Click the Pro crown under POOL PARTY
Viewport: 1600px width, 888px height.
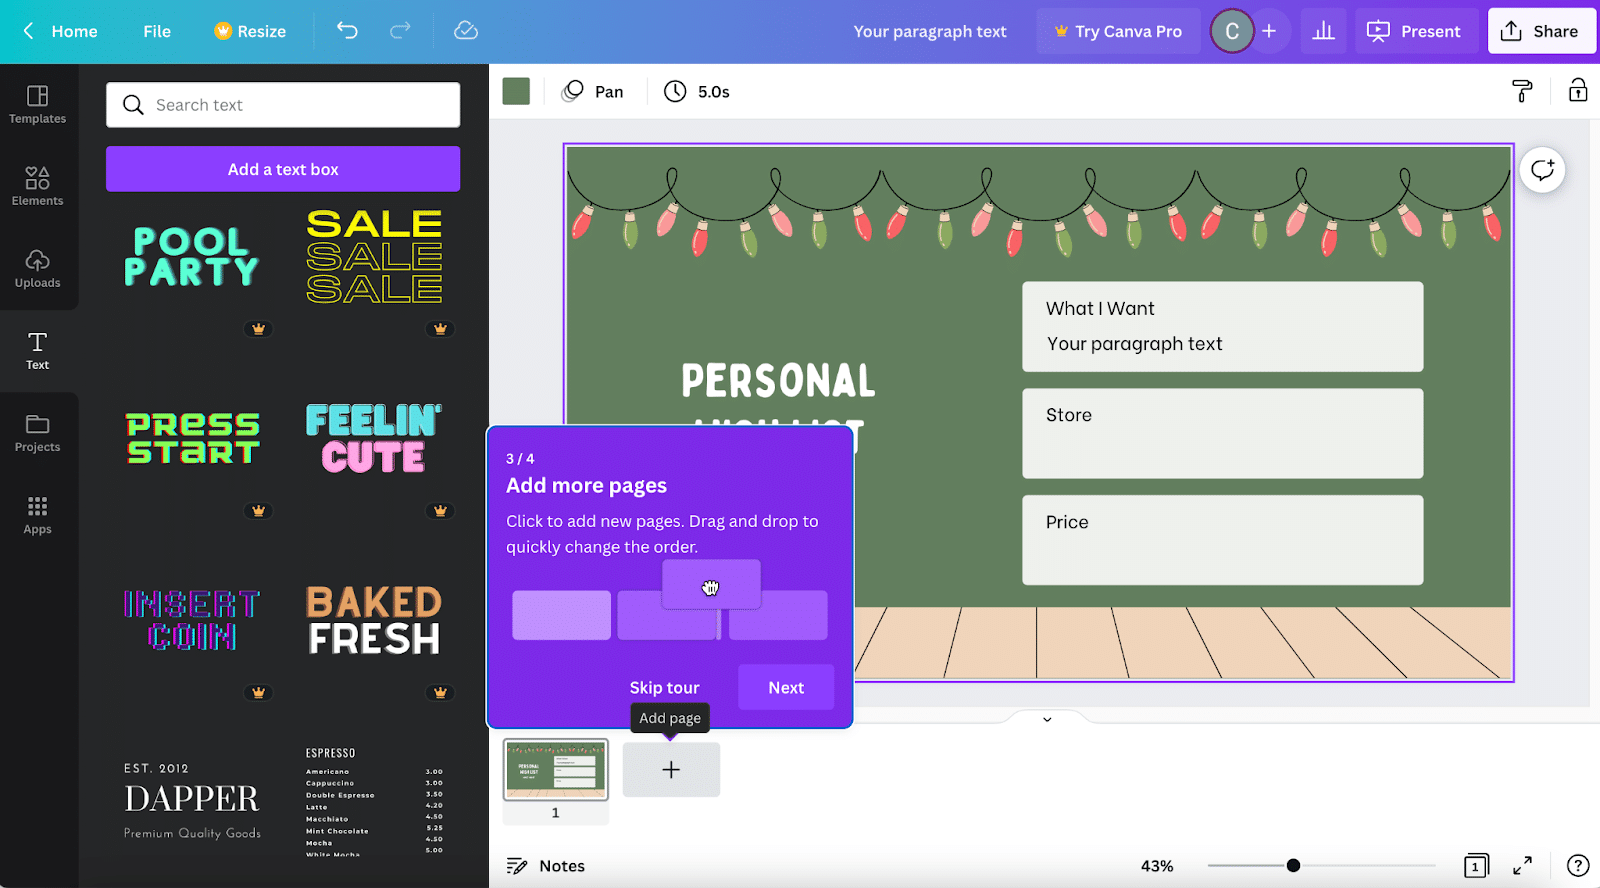tap(258, 329)
